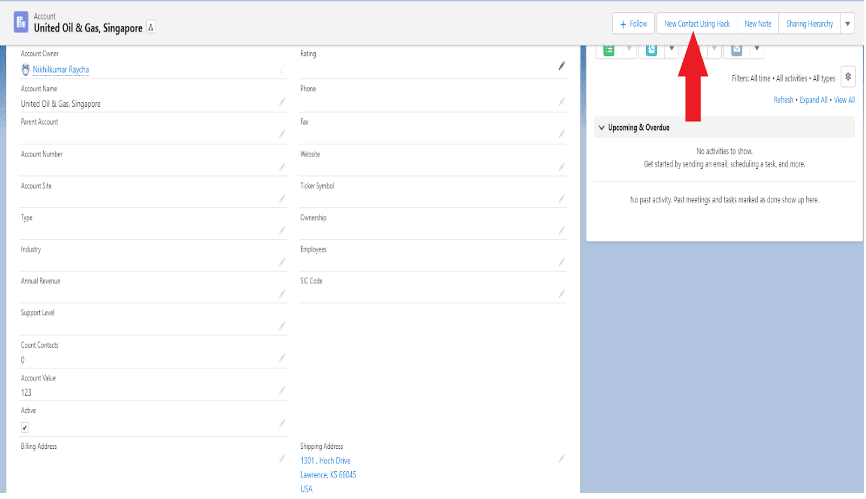Viewport: 866px width, 499px height.
Task: Click Lawrence, KS 66045 address line
Action: pos(328,475)
